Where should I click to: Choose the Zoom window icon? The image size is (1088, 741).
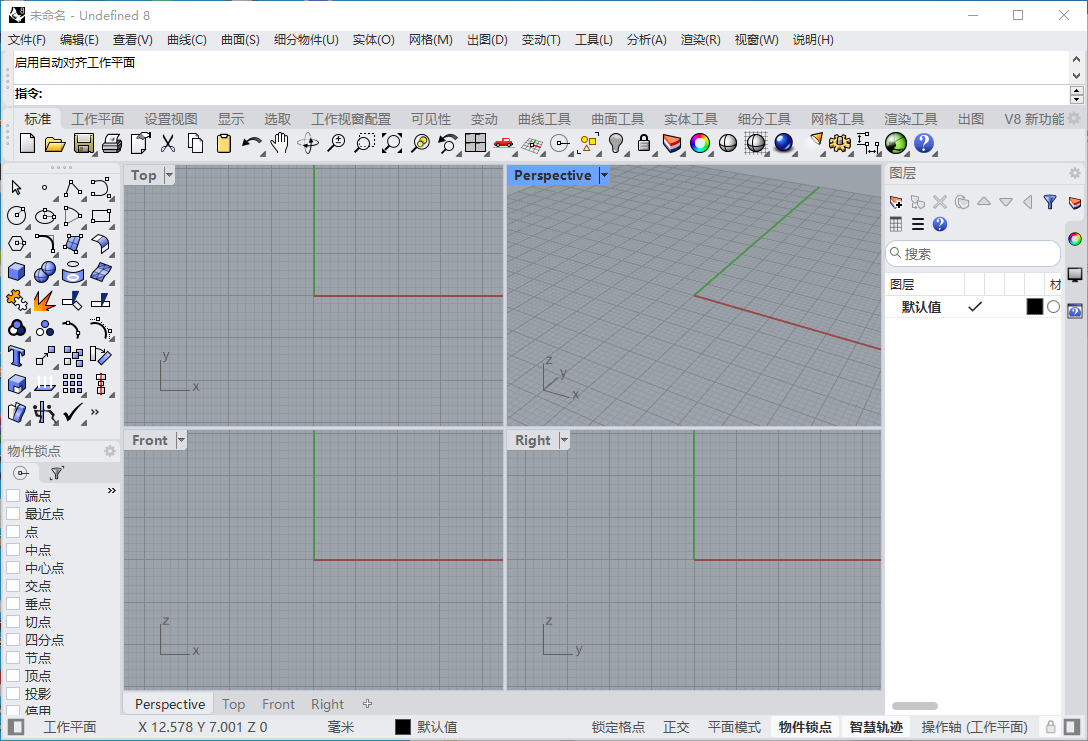(363, 144)
